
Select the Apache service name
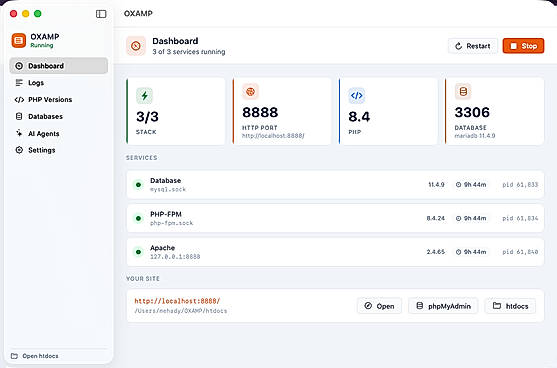(x=162, y=248)
